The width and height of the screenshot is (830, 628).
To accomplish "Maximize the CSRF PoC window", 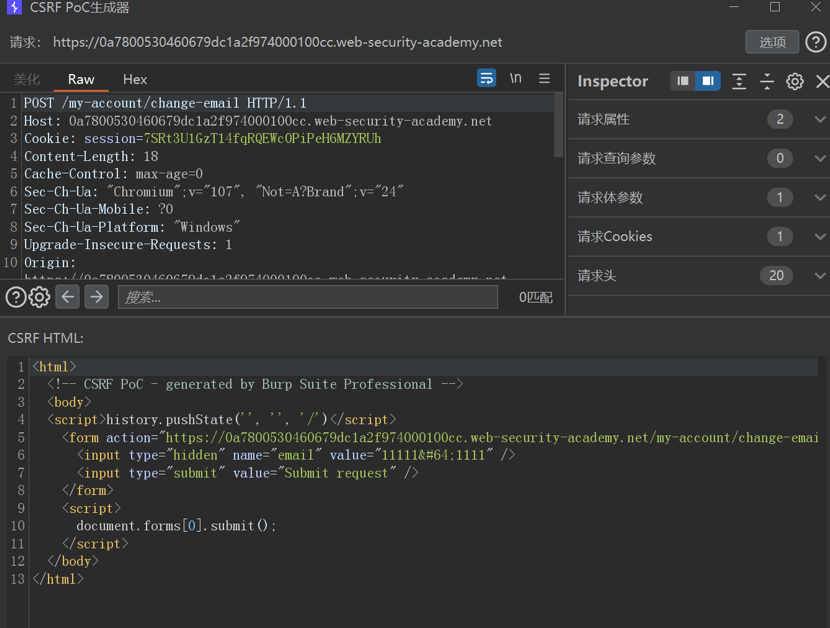I will click(x=774, y=7).
